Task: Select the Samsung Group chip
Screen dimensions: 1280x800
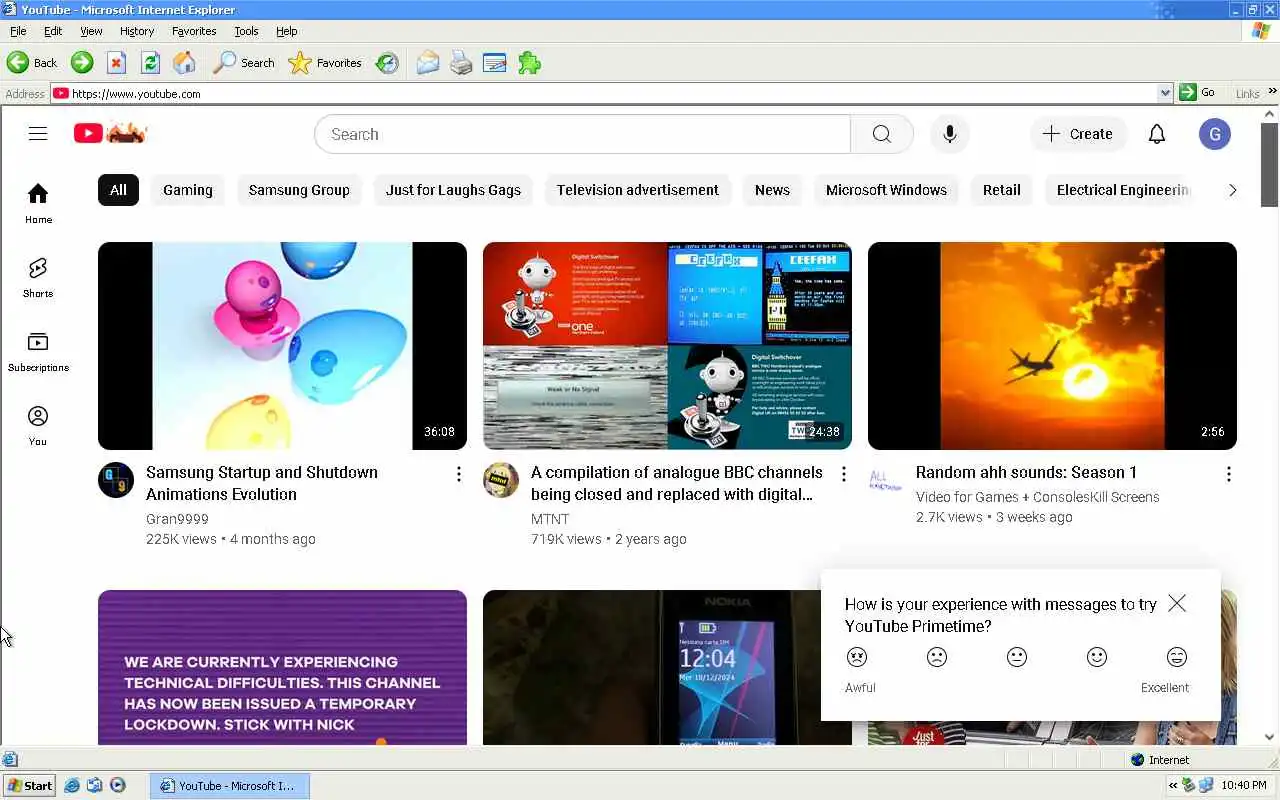Action: 299,190
